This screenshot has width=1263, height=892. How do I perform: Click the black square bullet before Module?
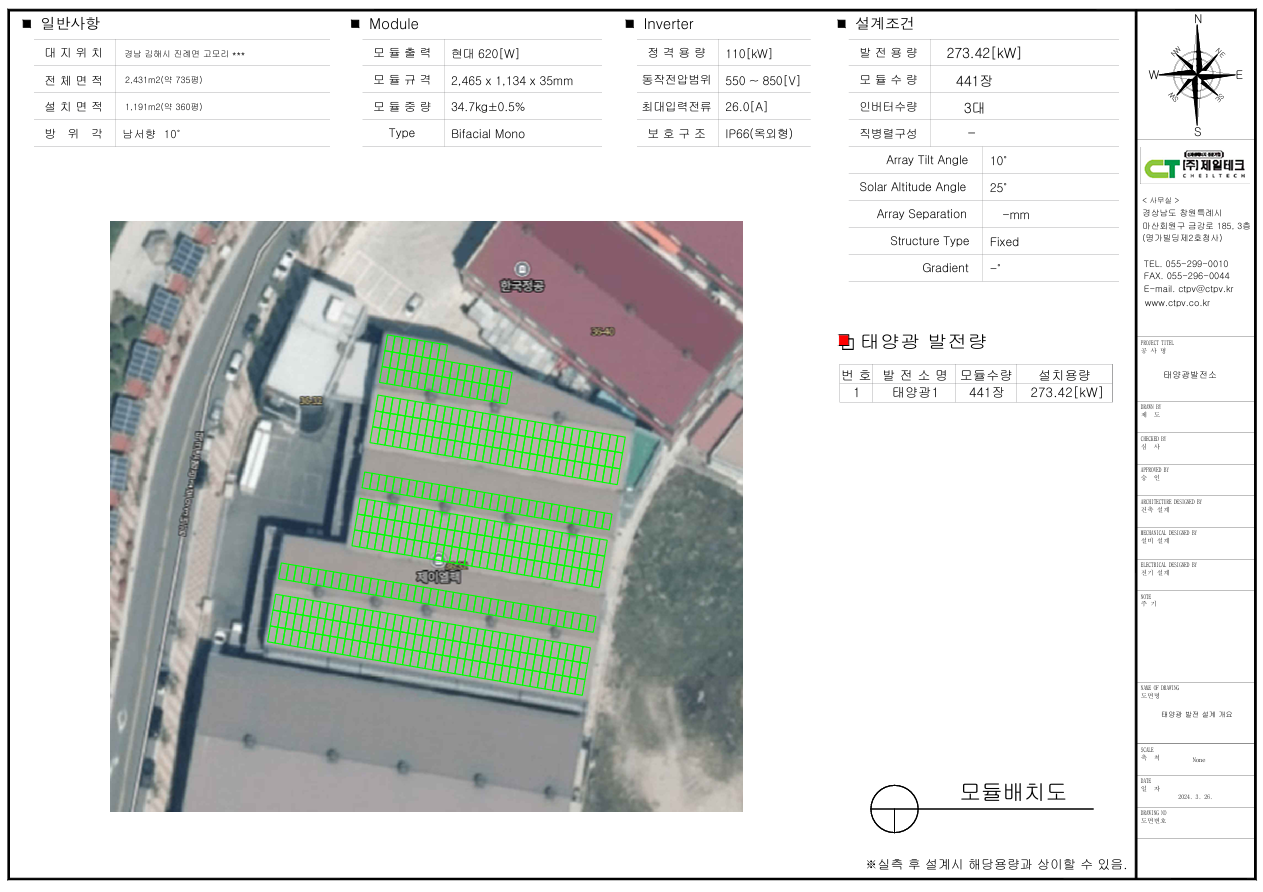click(355, 24)
